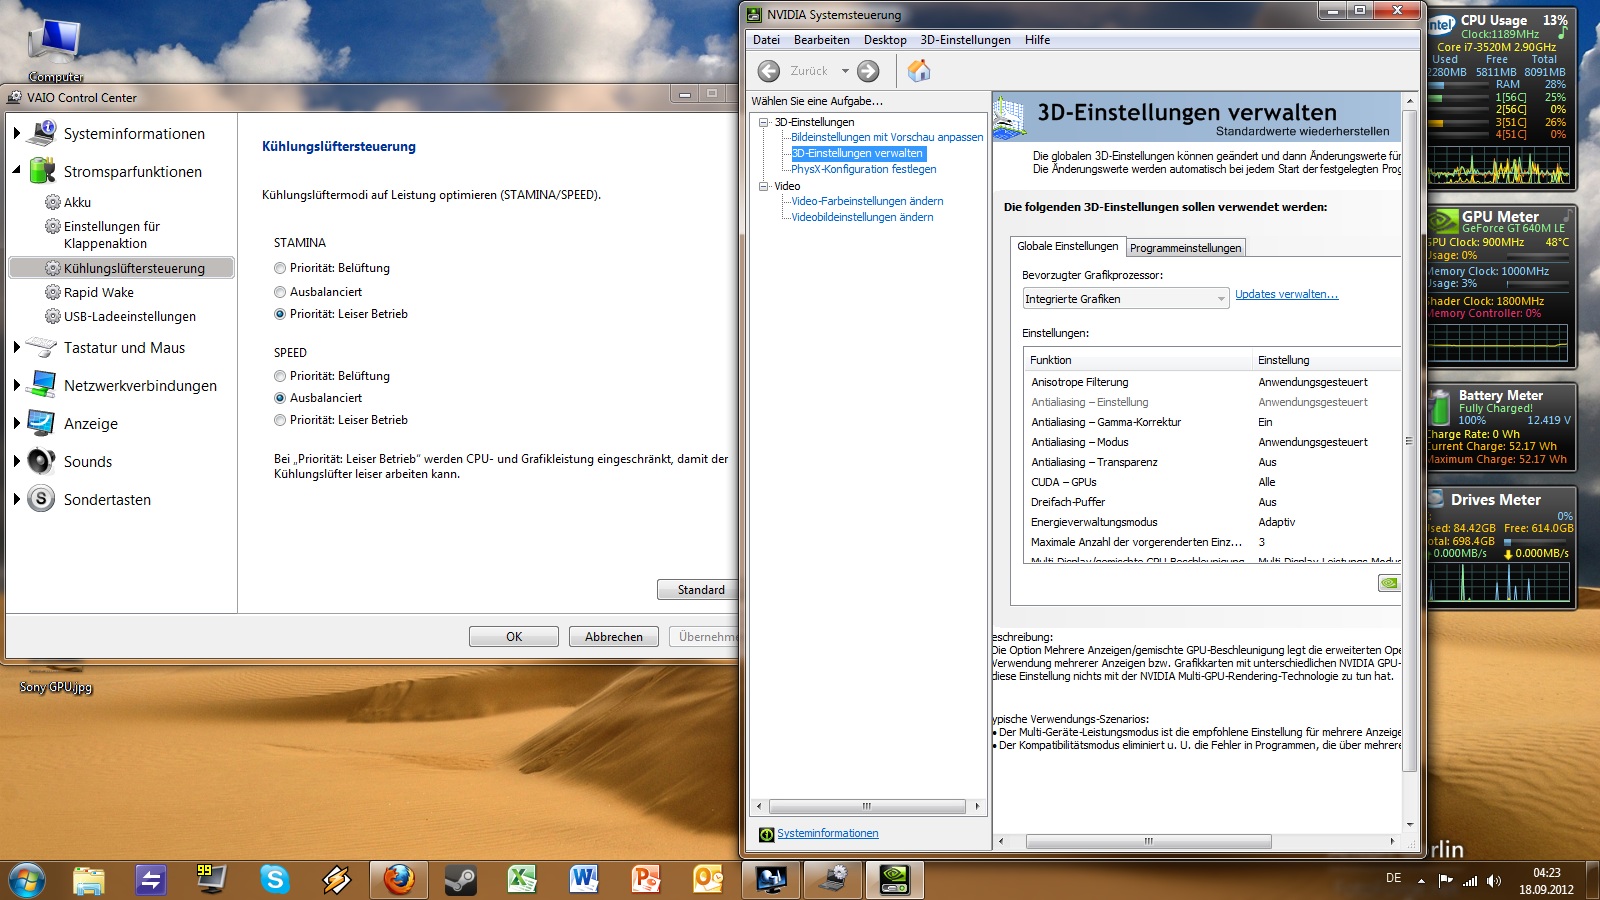Open the 3D-Einstellungen menu in the menu bar
The height and width of the screenshot is (900, 1600).
pyautogui.click(x=965, y=40)
